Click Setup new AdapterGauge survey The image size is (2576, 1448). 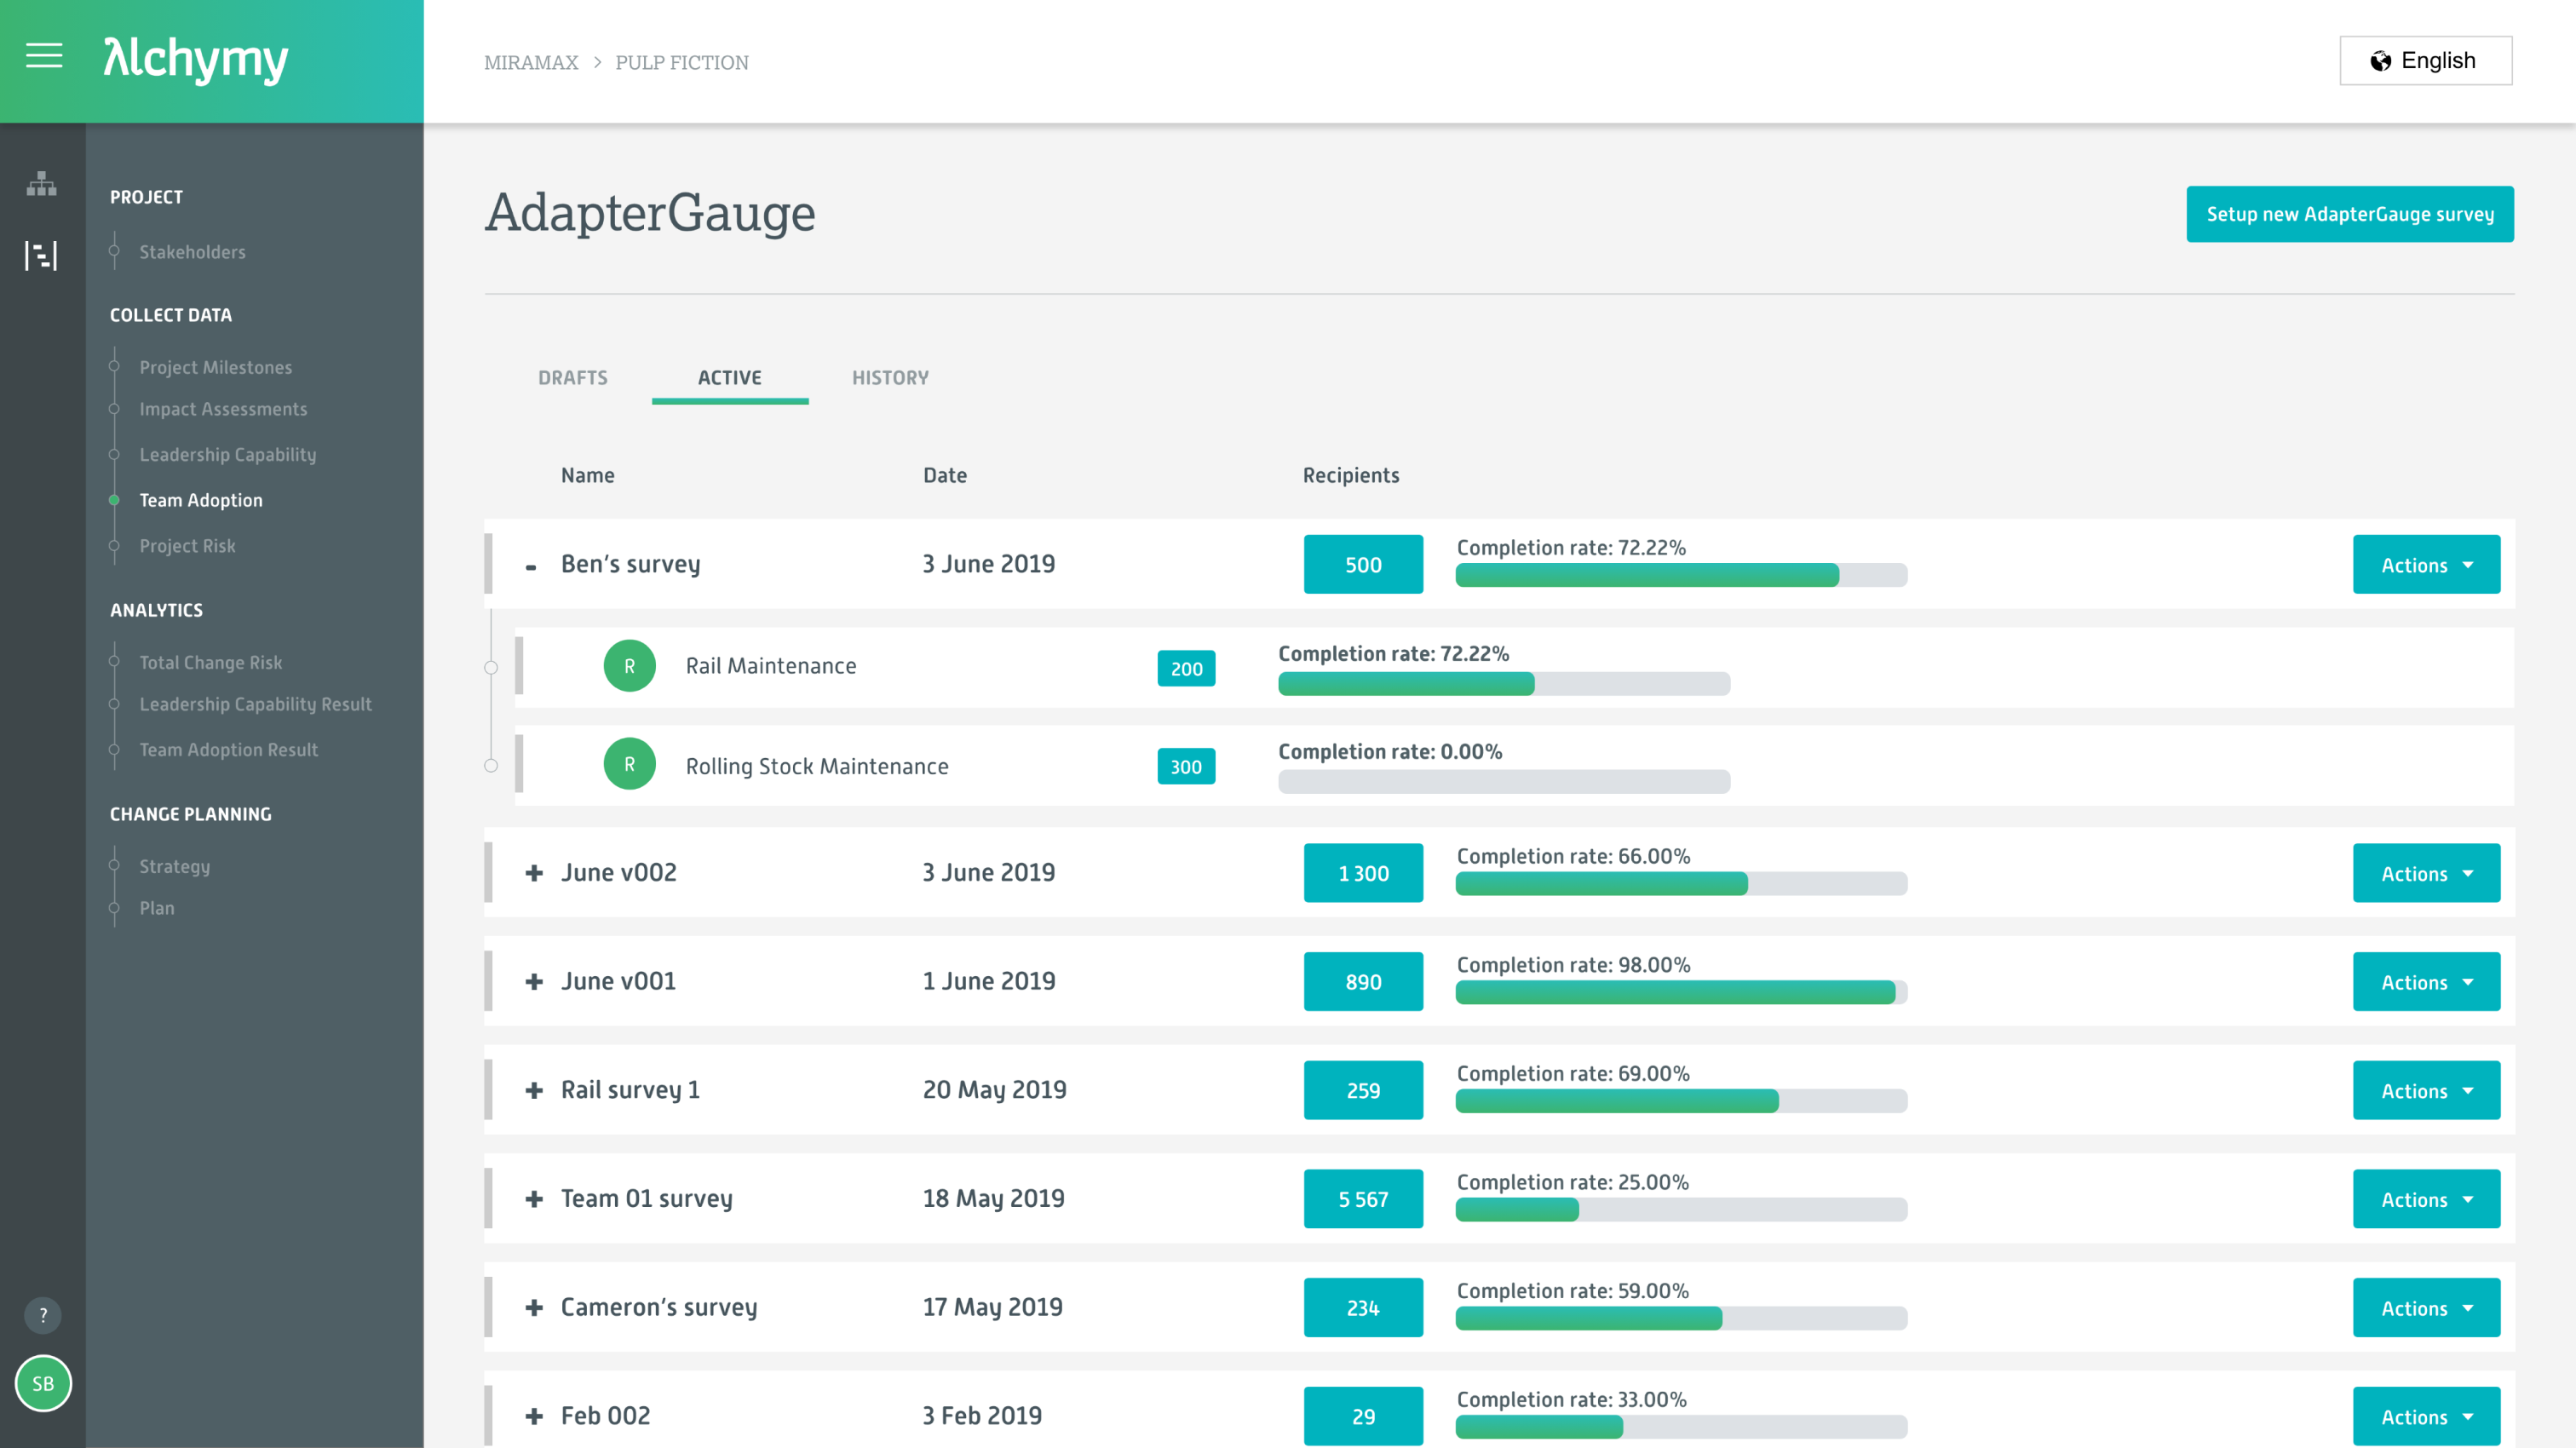pos(2349,213)
